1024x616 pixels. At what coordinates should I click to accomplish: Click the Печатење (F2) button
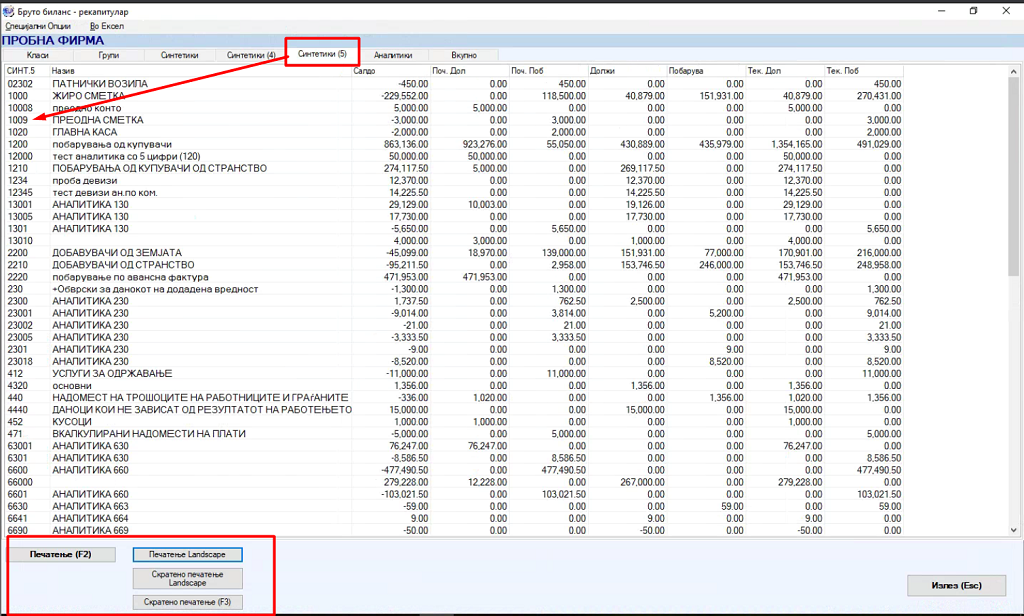[x=61, y=554]
